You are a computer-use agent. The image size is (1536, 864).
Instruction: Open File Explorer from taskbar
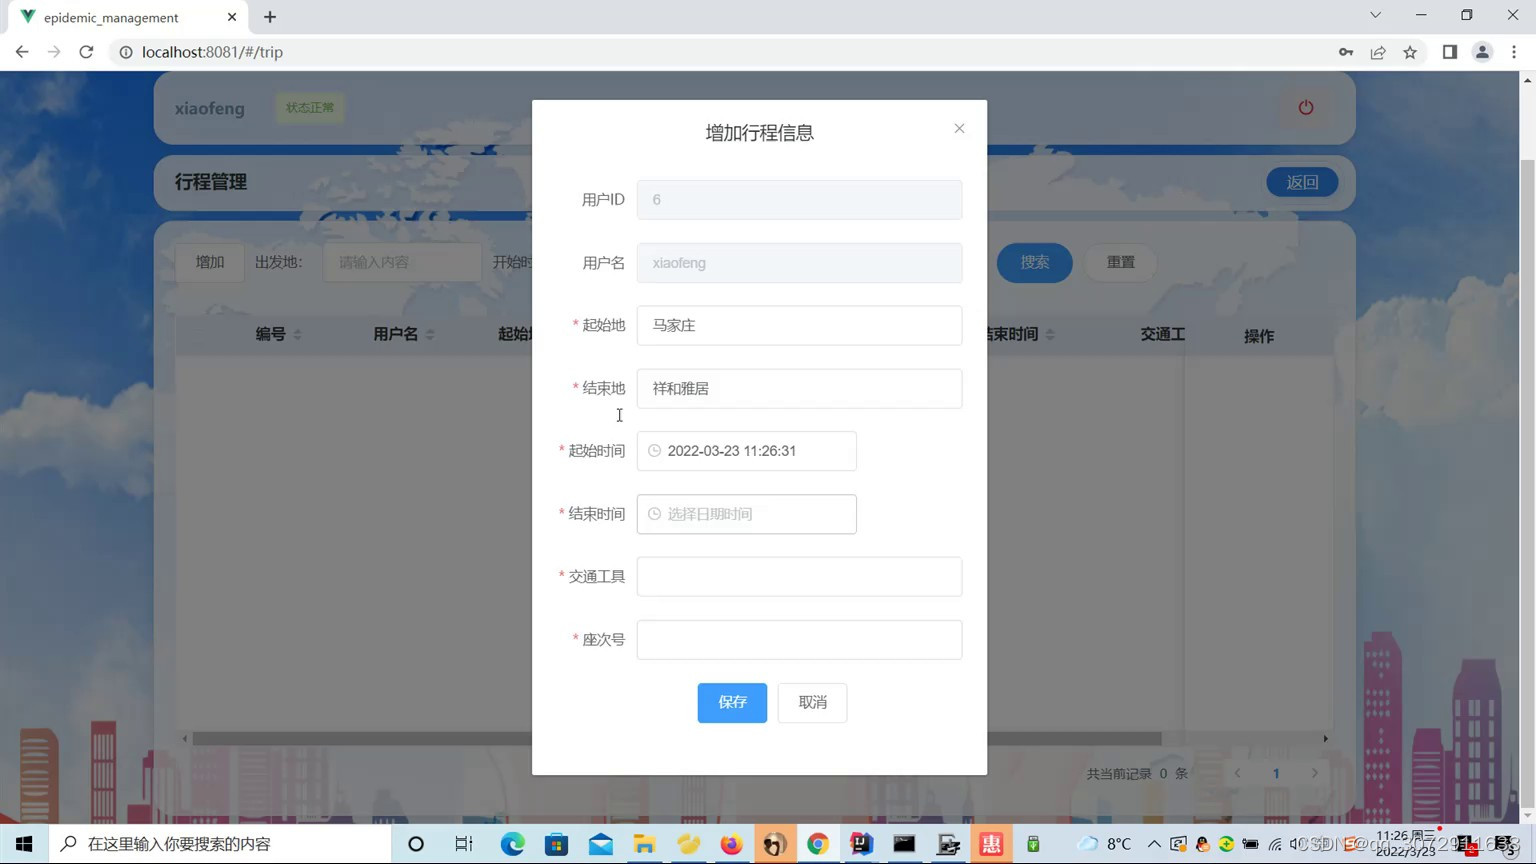[x=644, y=844]
